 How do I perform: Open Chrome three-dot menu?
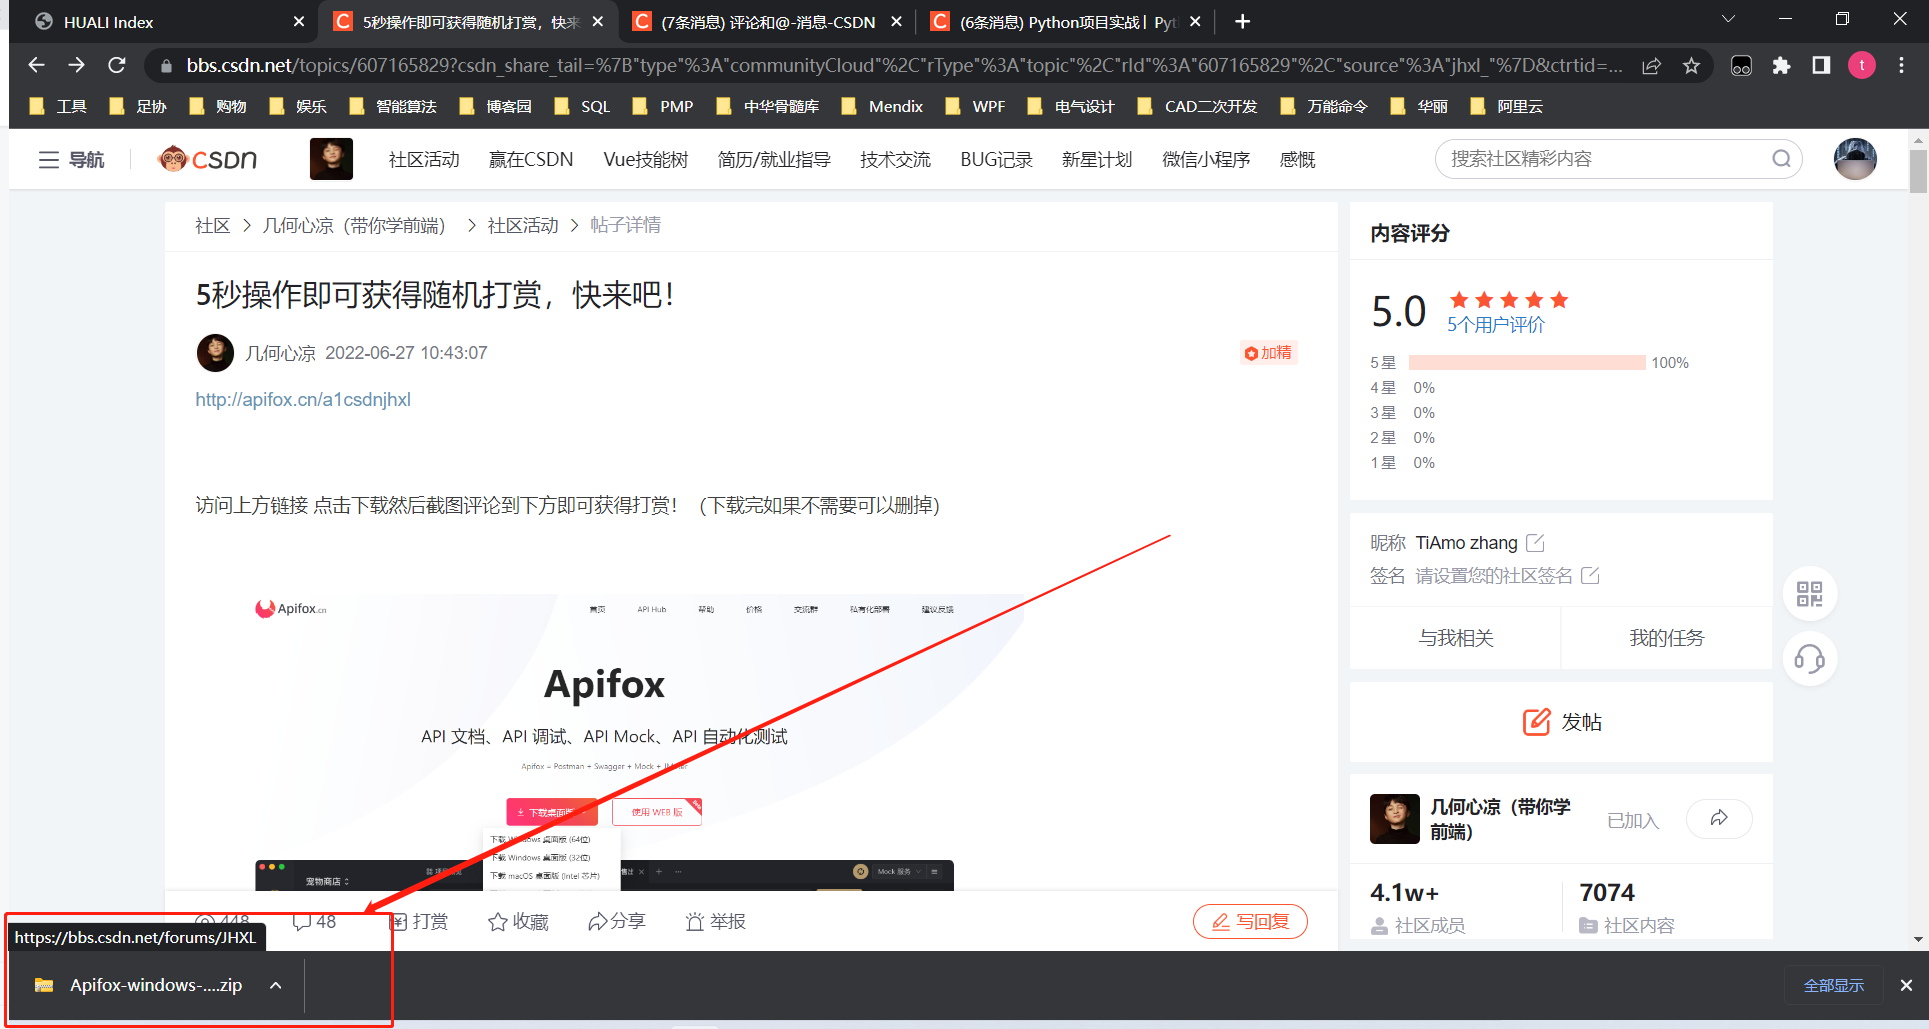1901,65
